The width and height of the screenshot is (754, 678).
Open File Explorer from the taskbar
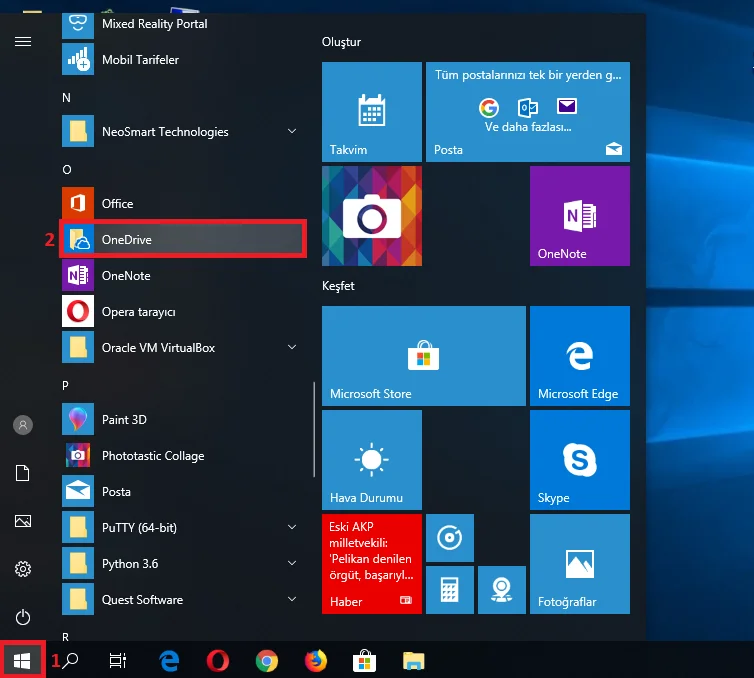[x=414, y=661]
